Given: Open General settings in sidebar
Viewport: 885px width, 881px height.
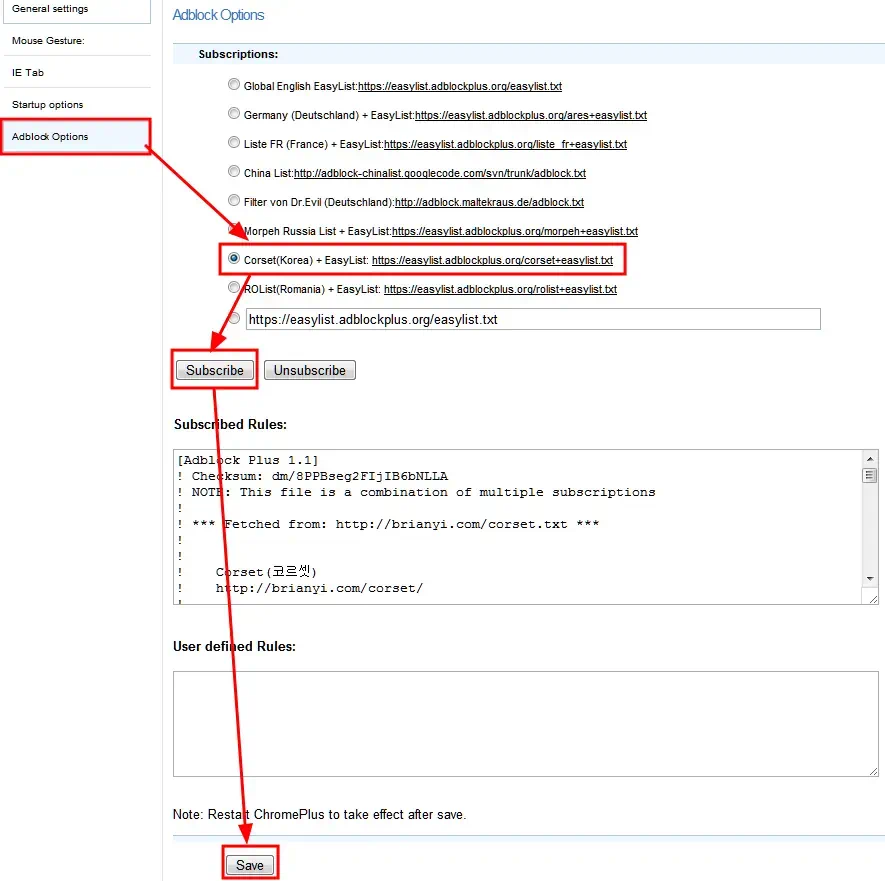Looking at the screenshot, I should (x=50, y=9).
